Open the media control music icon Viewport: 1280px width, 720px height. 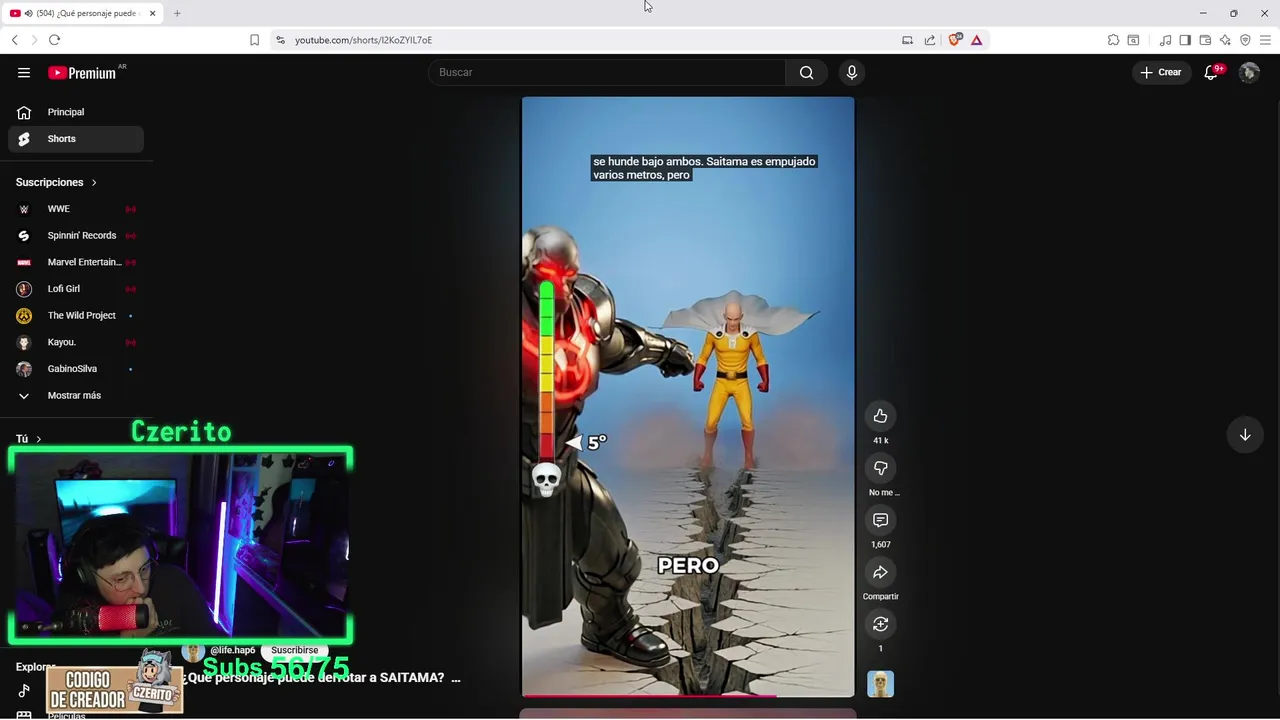pyautogui.click(x=1165, y=40)
